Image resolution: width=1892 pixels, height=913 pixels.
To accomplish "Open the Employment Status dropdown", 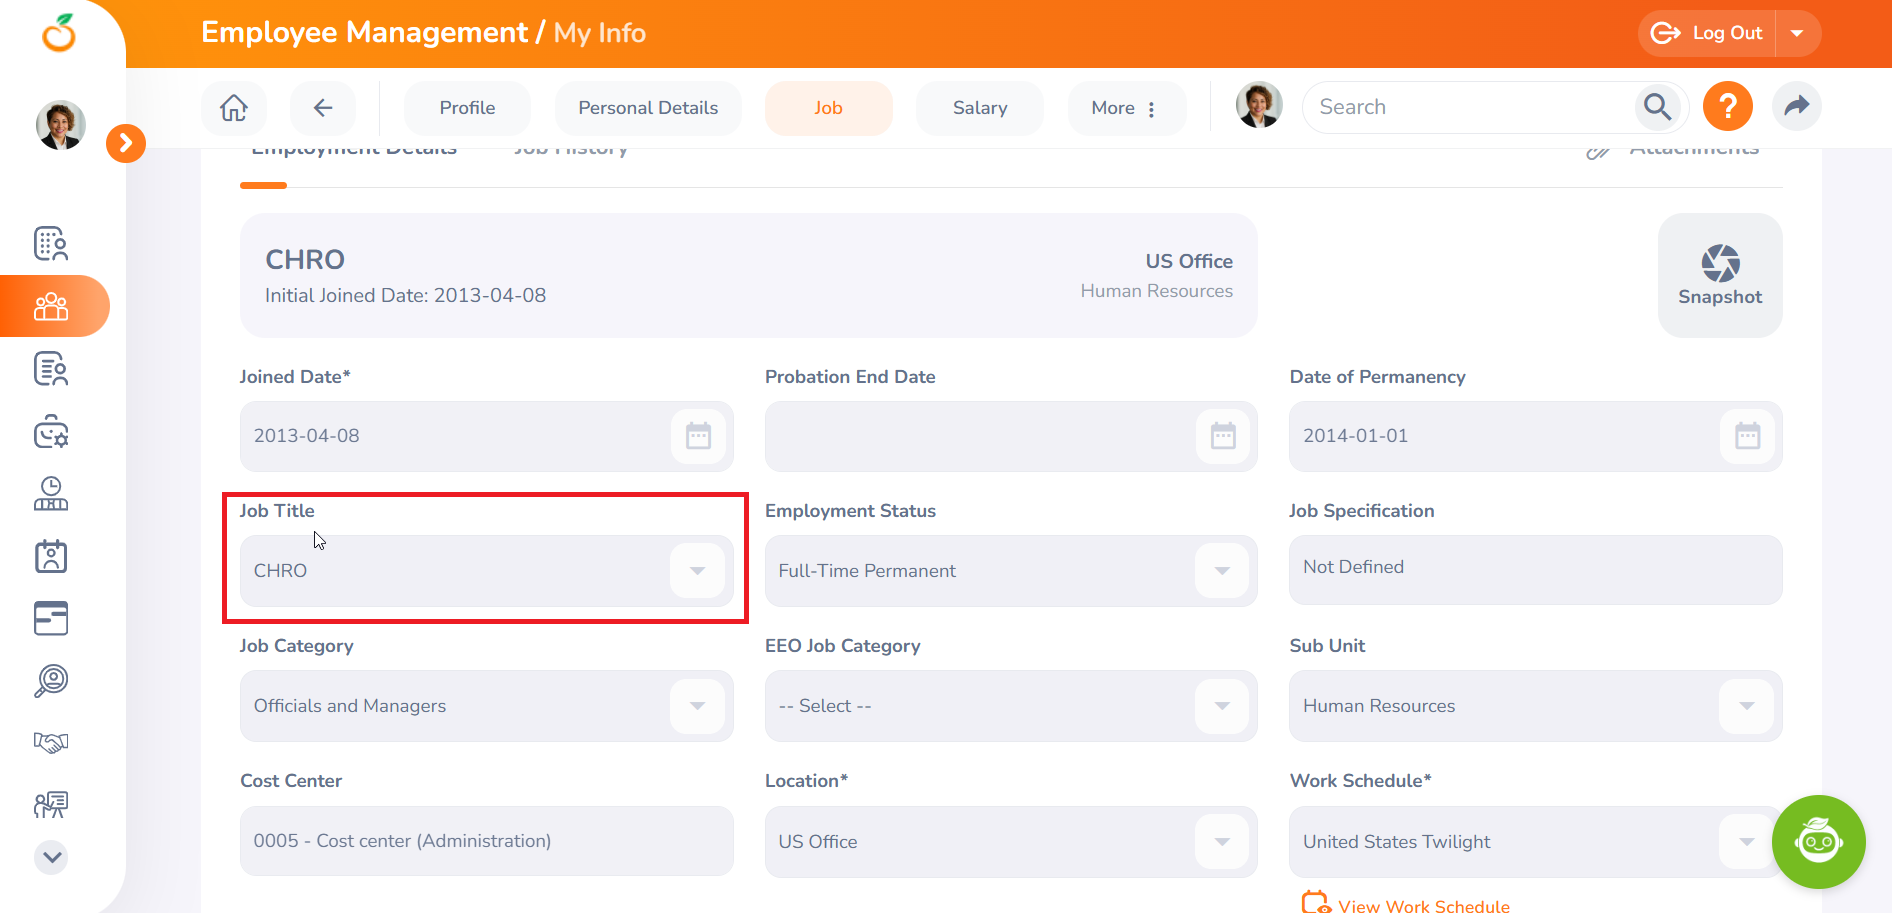I will tap(1221, 571).
